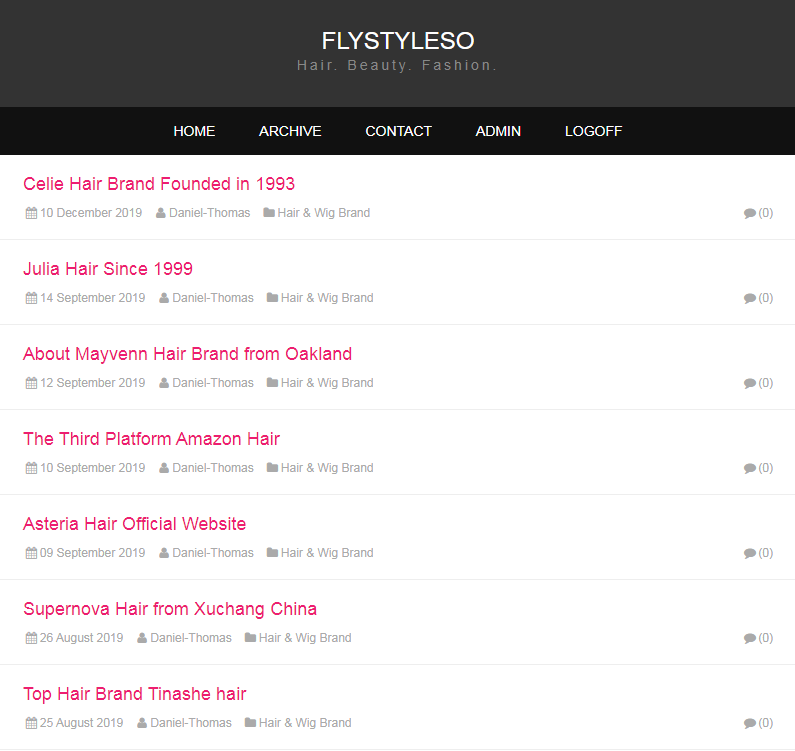Open comments bubble for Celie Hair post
This screenshot has height=751, width=795.
pos(750,213)
